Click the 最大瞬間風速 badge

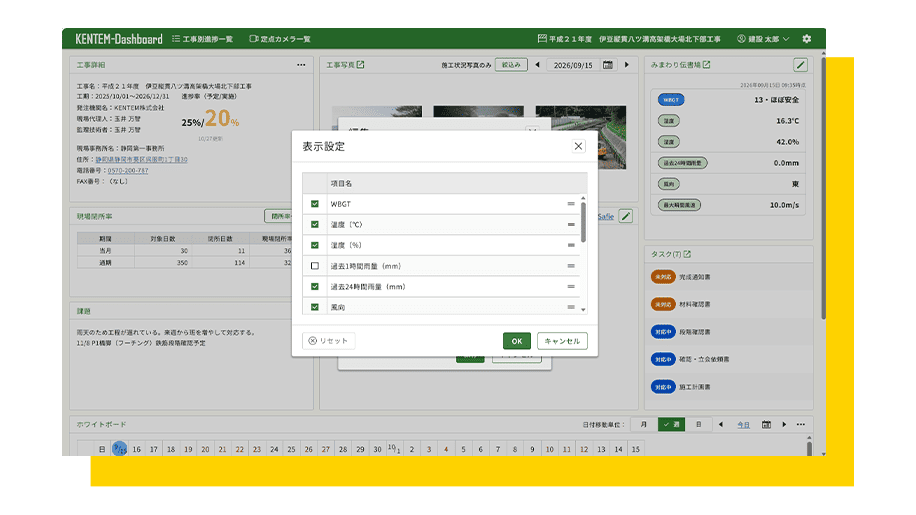pyautogui.click(x=679, y=205)
